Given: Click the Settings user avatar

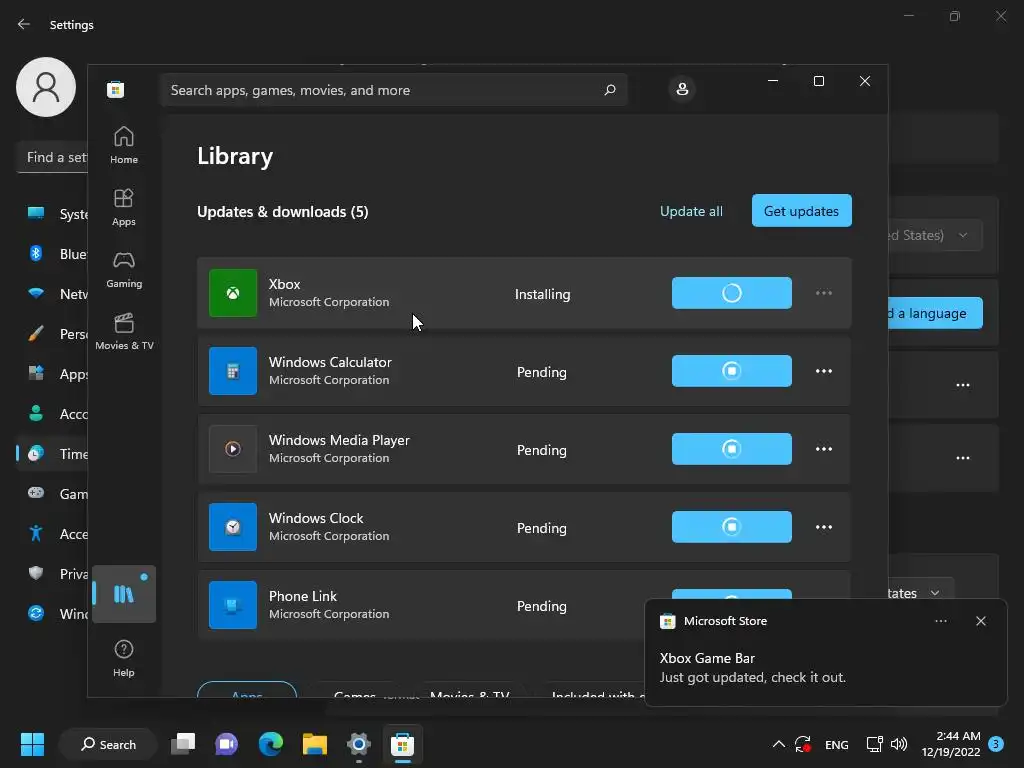Looking at the screenshot, I should coord(46,87).
